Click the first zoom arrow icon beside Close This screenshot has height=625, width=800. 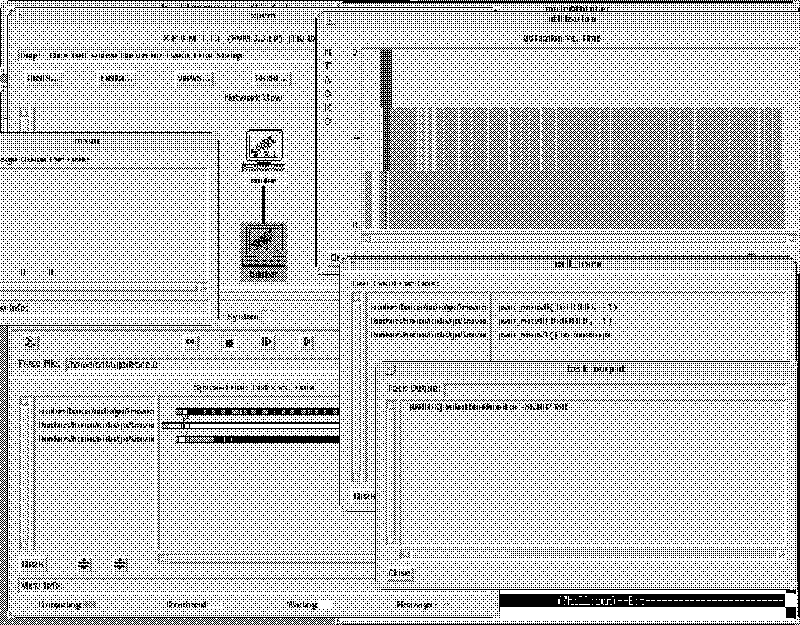(85, 564)
